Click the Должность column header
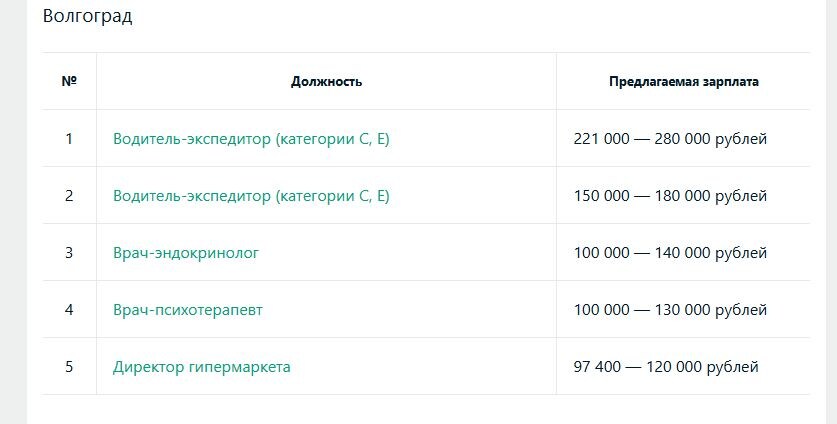The width and height of the screenshot is (837, 424). pyautogui.click(x=326, y=82)
